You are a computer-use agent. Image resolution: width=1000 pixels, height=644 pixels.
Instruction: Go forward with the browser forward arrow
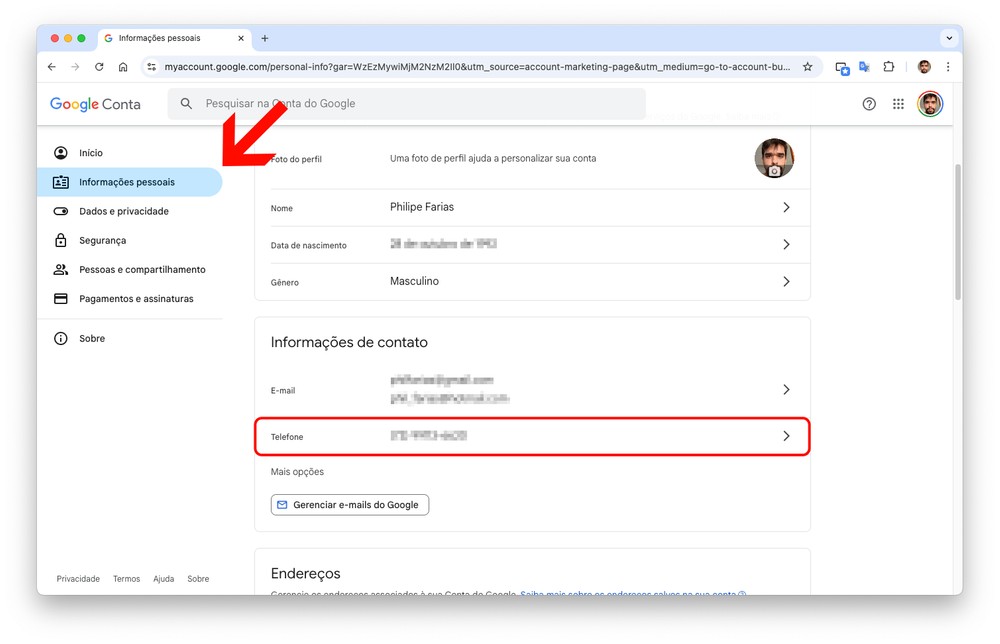pos(75,67)
